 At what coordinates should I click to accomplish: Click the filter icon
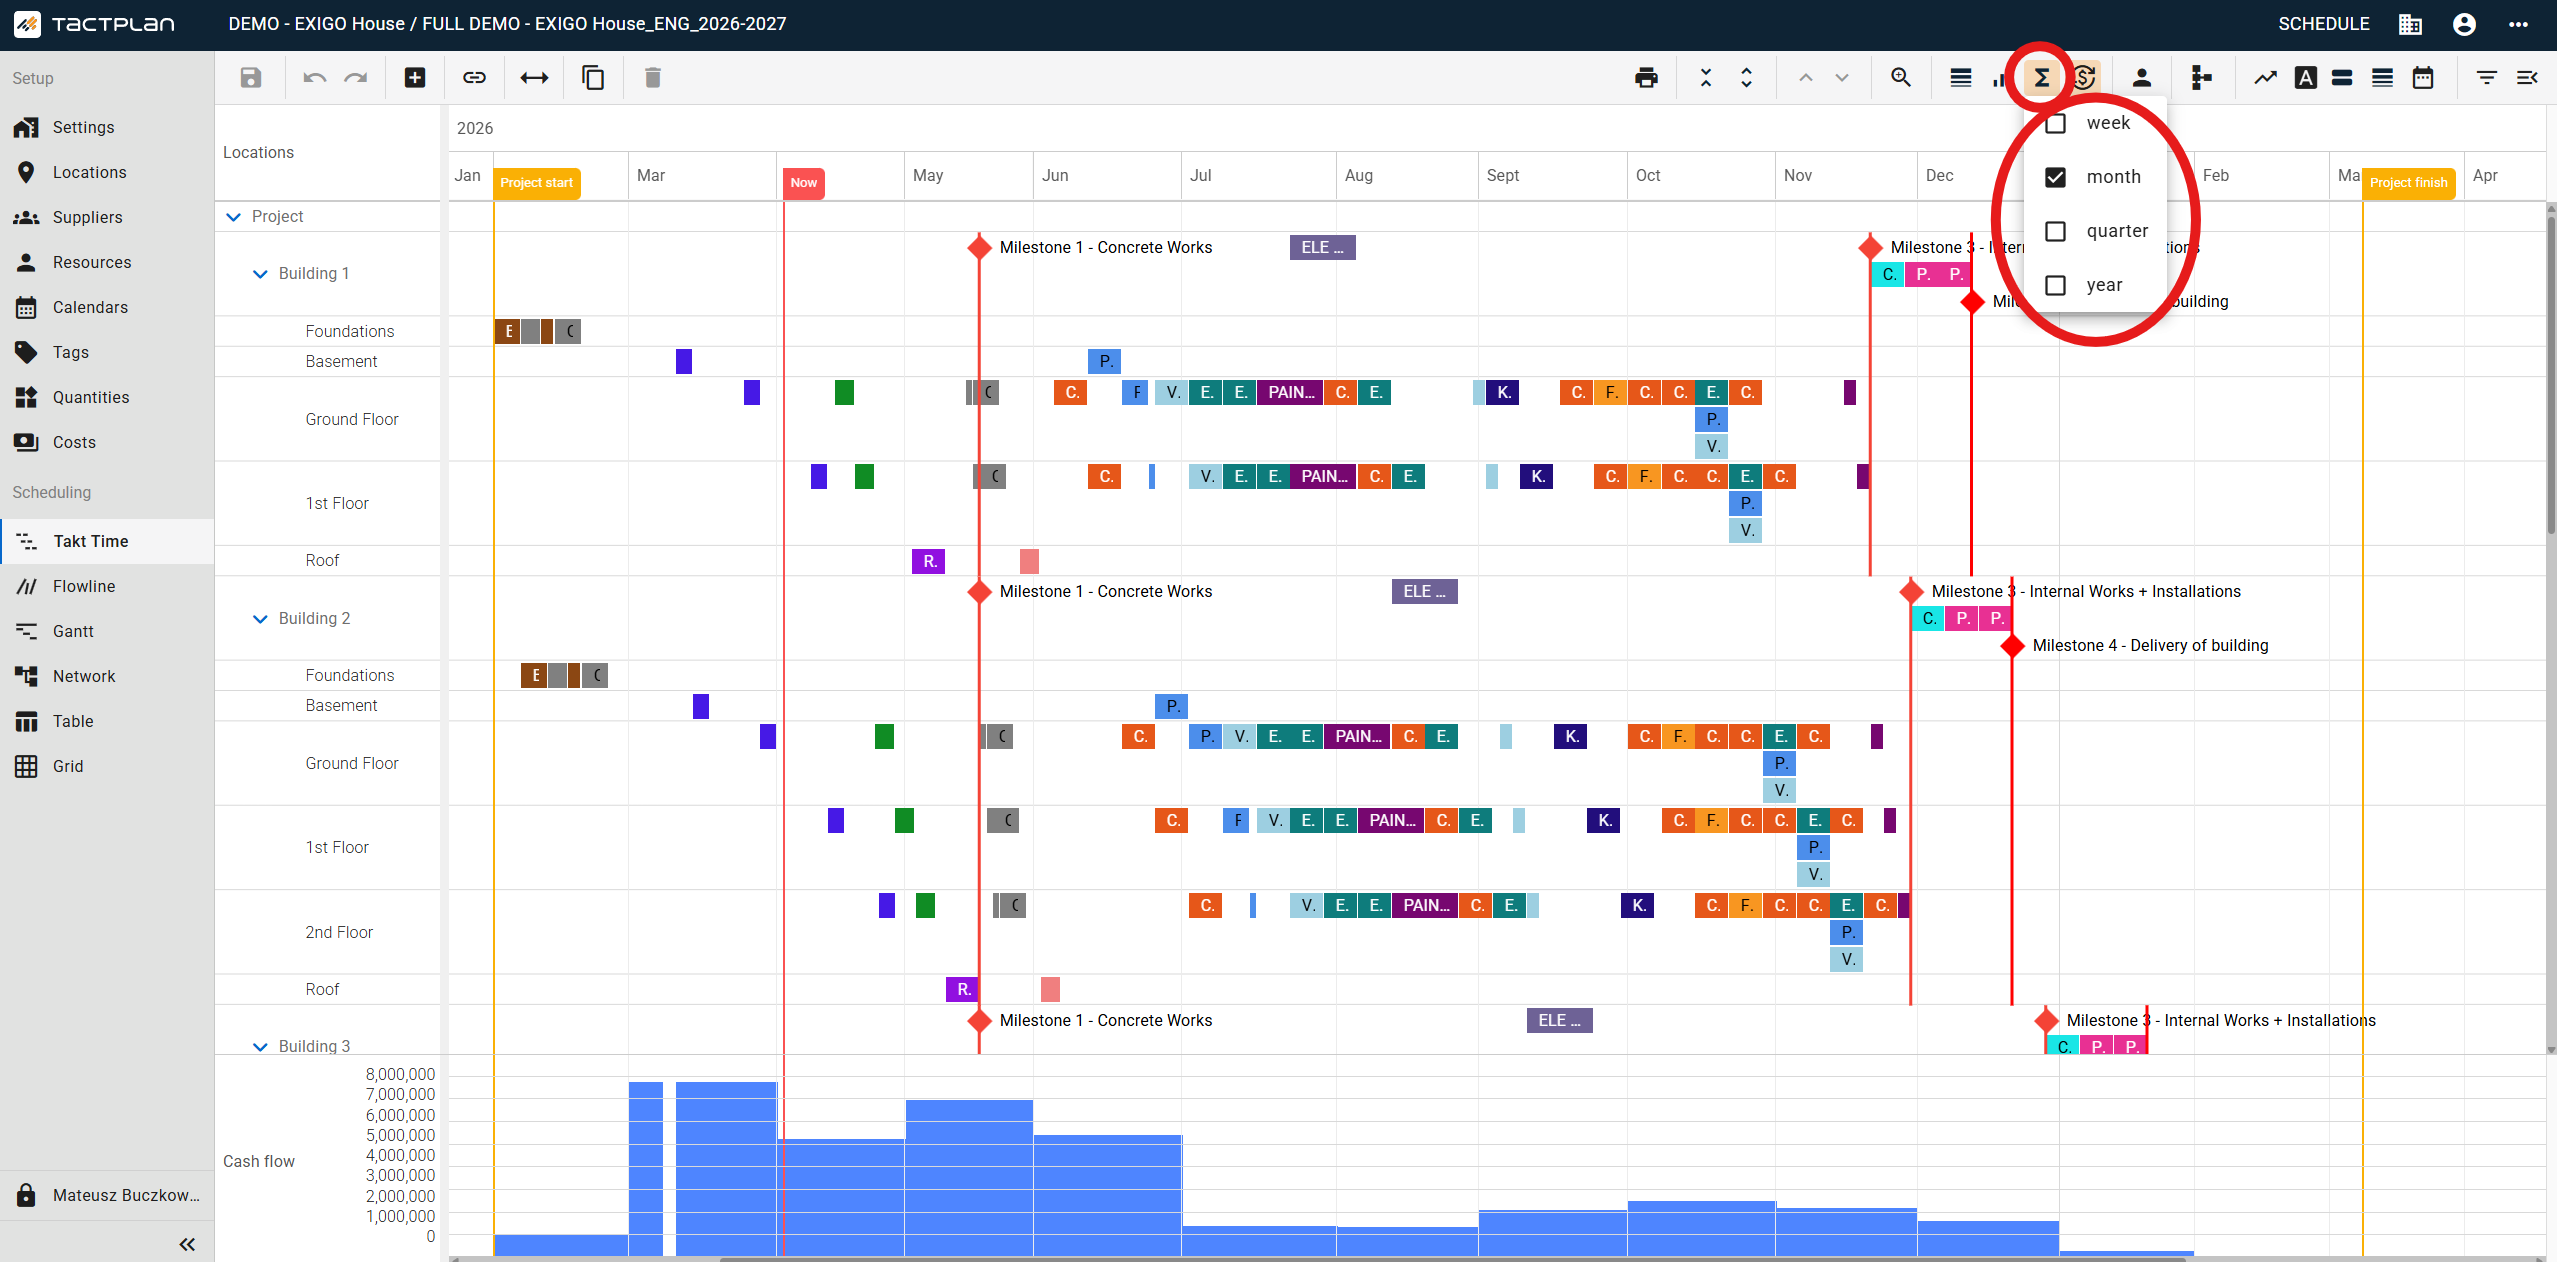point(2487,78)
